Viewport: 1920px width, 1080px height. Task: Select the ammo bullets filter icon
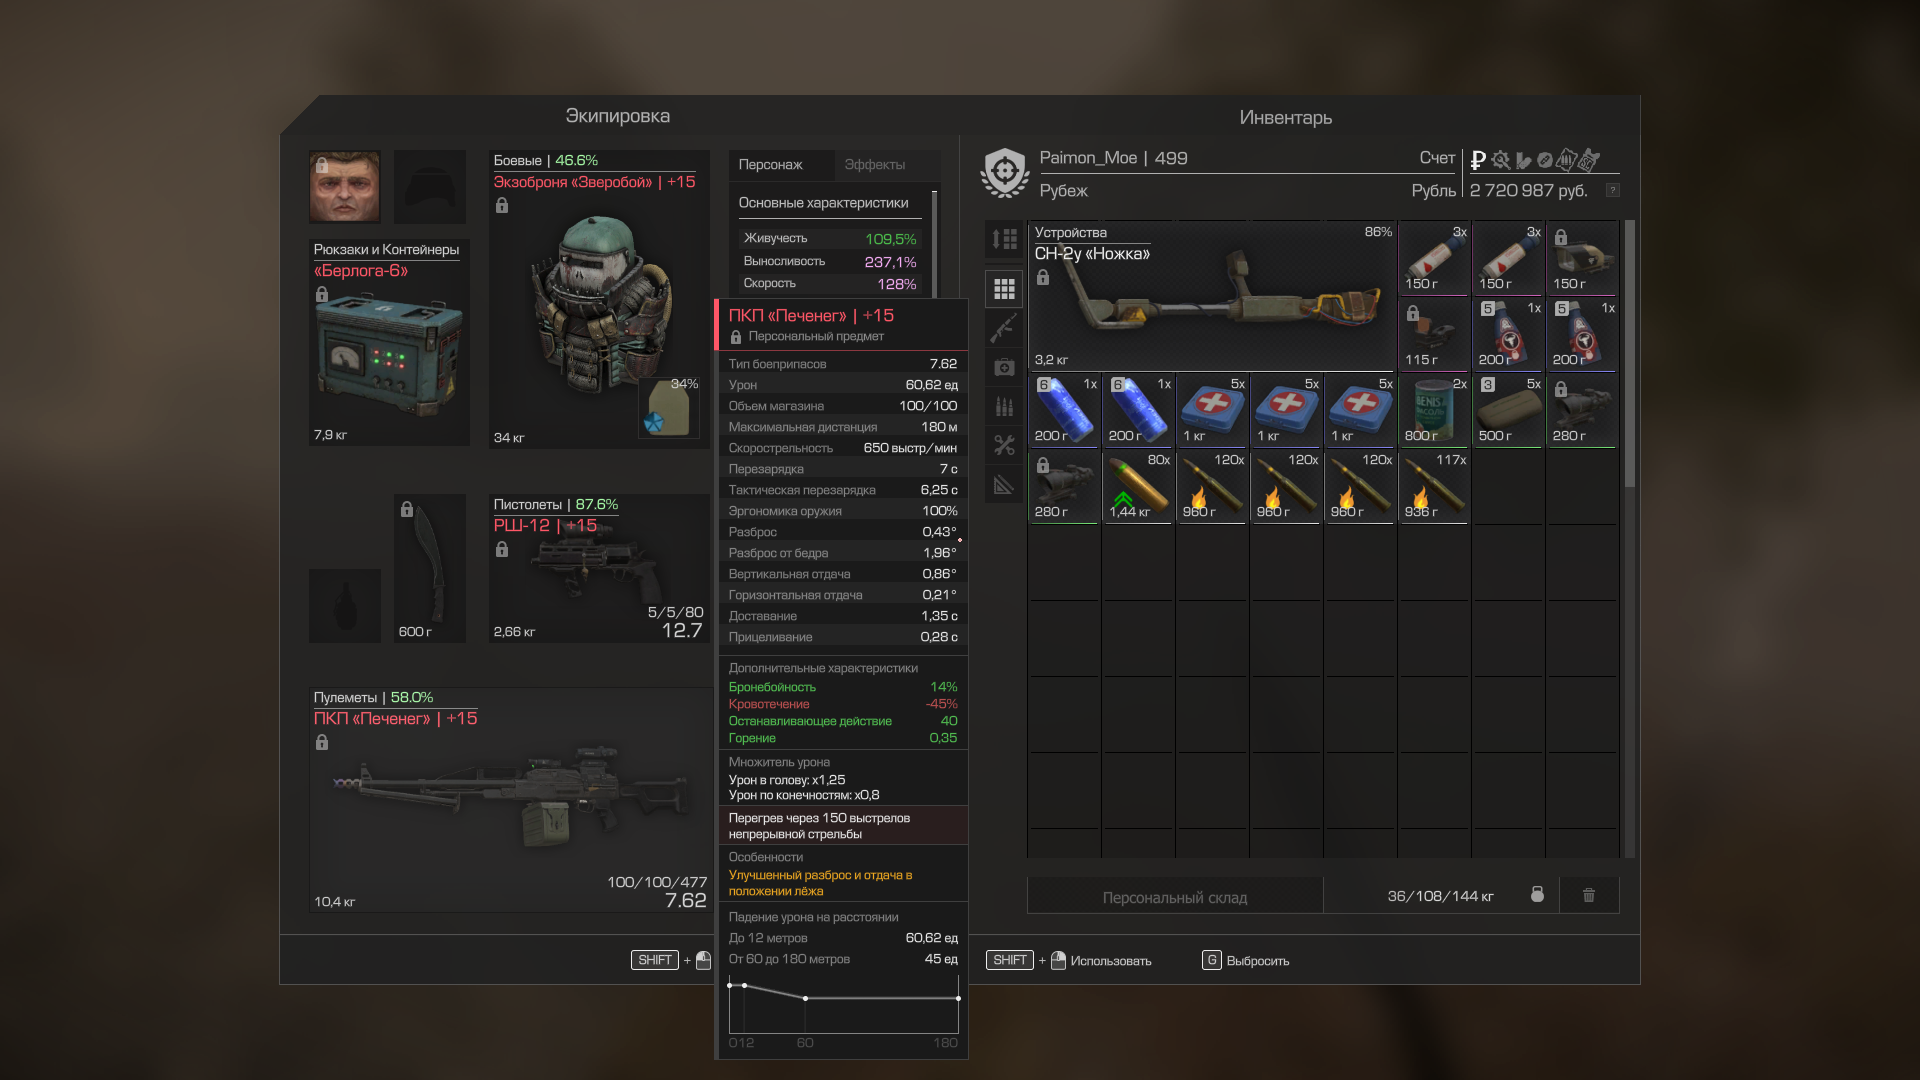pos(1004,406)
